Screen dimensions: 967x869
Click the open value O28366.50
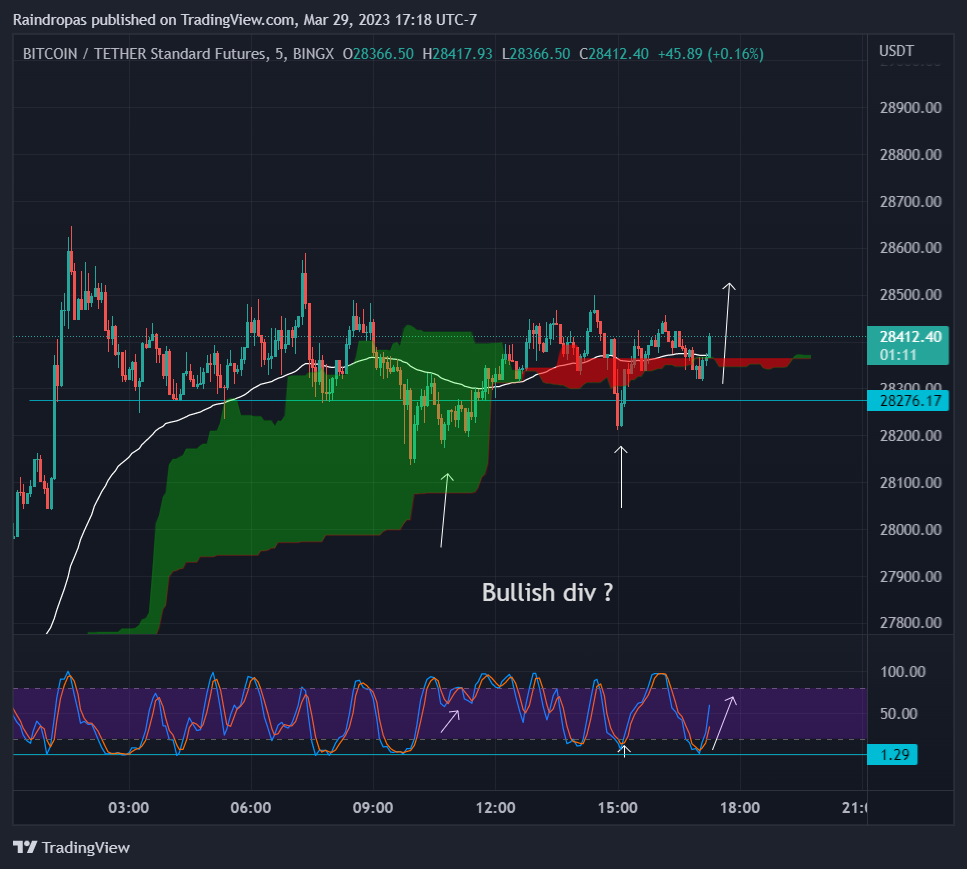coord(378,54)
